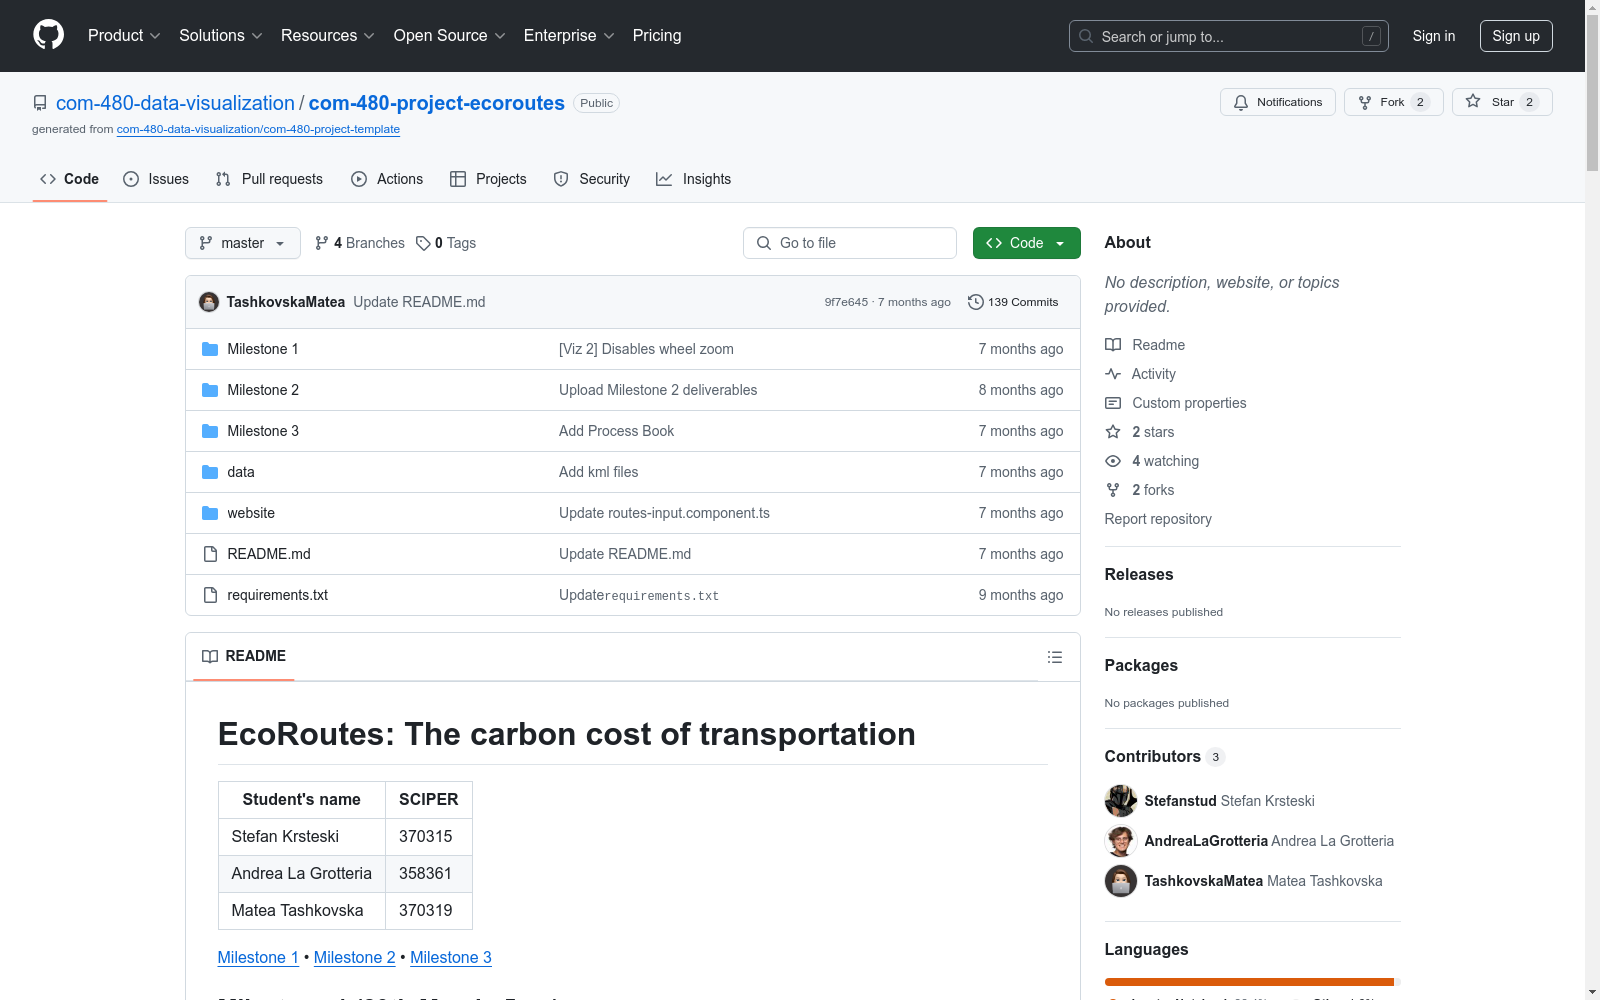Switch to the Issues tab

156,179
